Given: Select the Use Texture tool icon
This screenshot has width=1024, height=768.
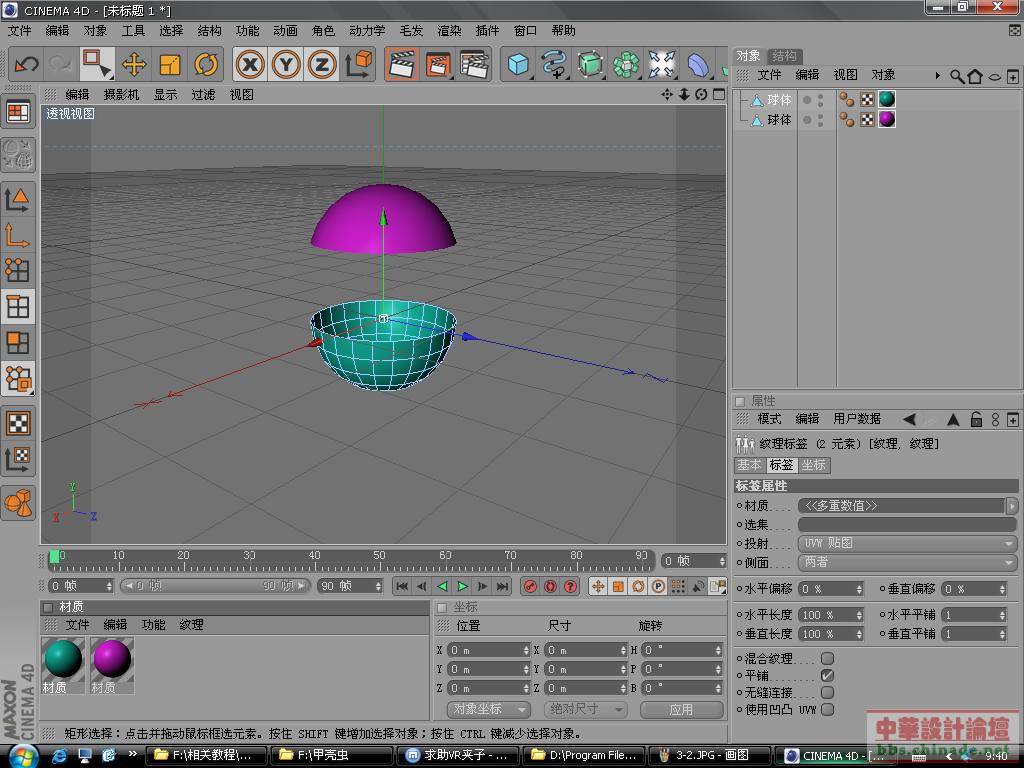Looking at the screenshot, I should [18, 423].
